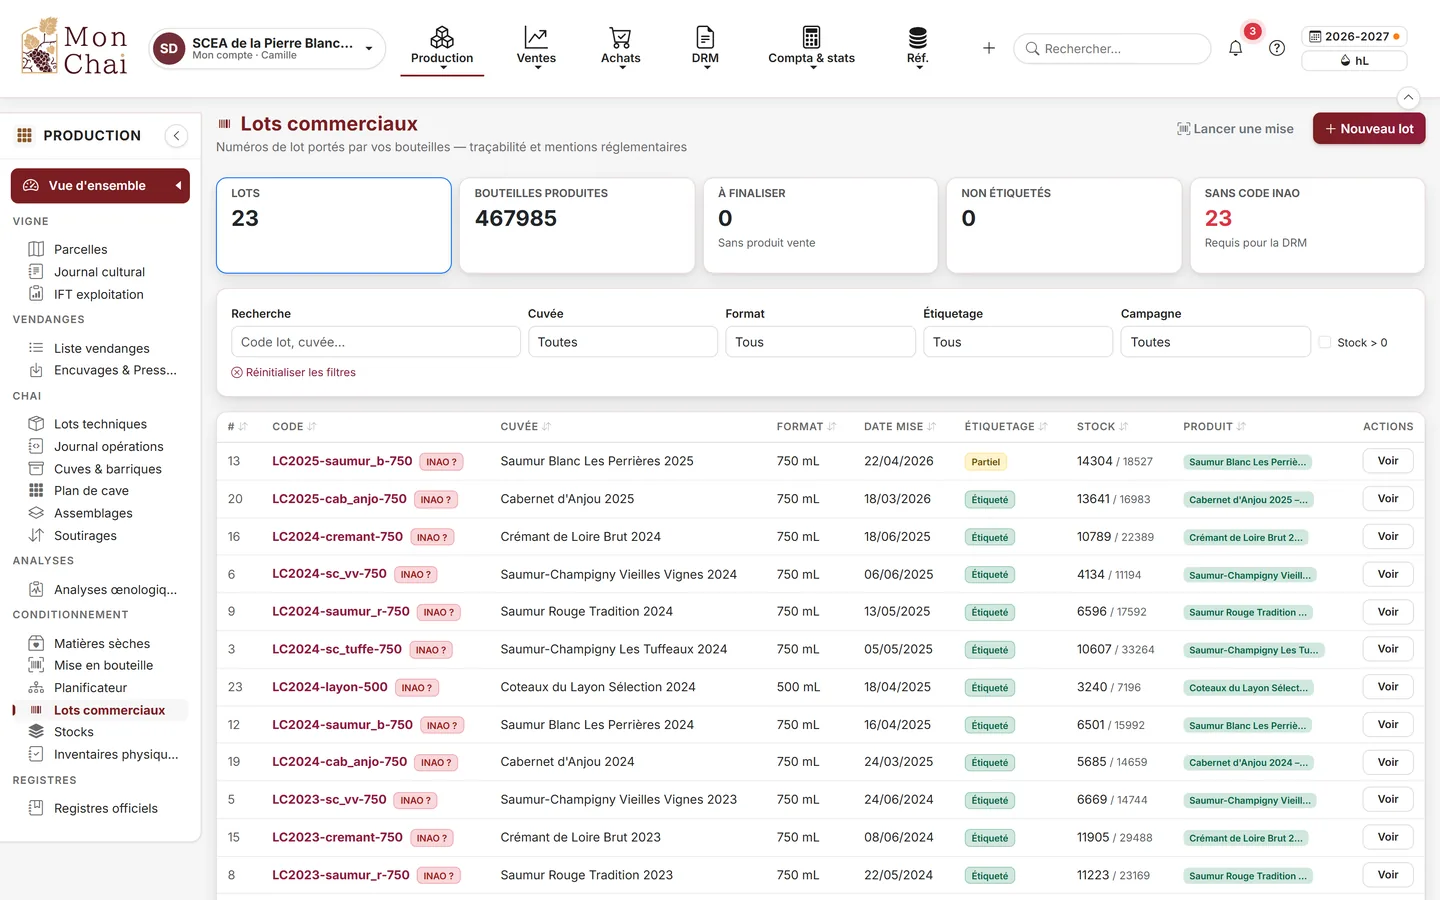Open the notifications bell
1440x900 pixels.
click(1235, 48)
